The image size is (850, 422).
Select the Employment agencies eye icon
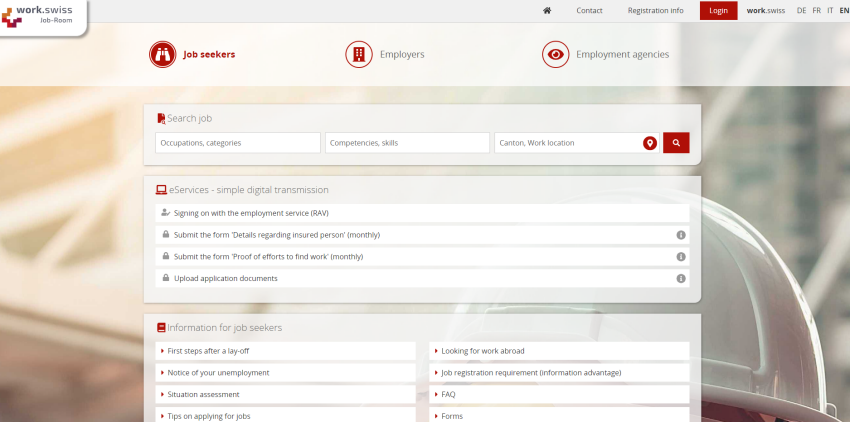[x=555, y=55]
